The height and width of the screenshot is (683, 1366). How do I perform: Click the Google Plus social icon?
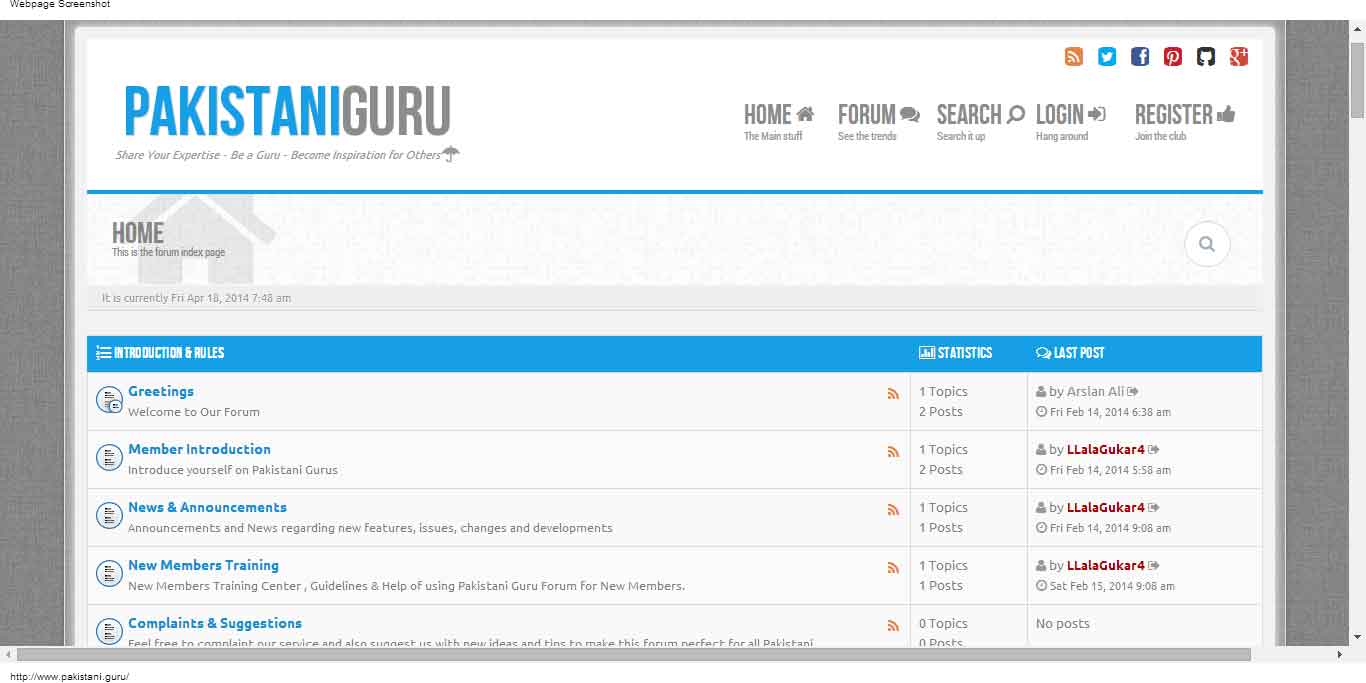(1239, 56)
